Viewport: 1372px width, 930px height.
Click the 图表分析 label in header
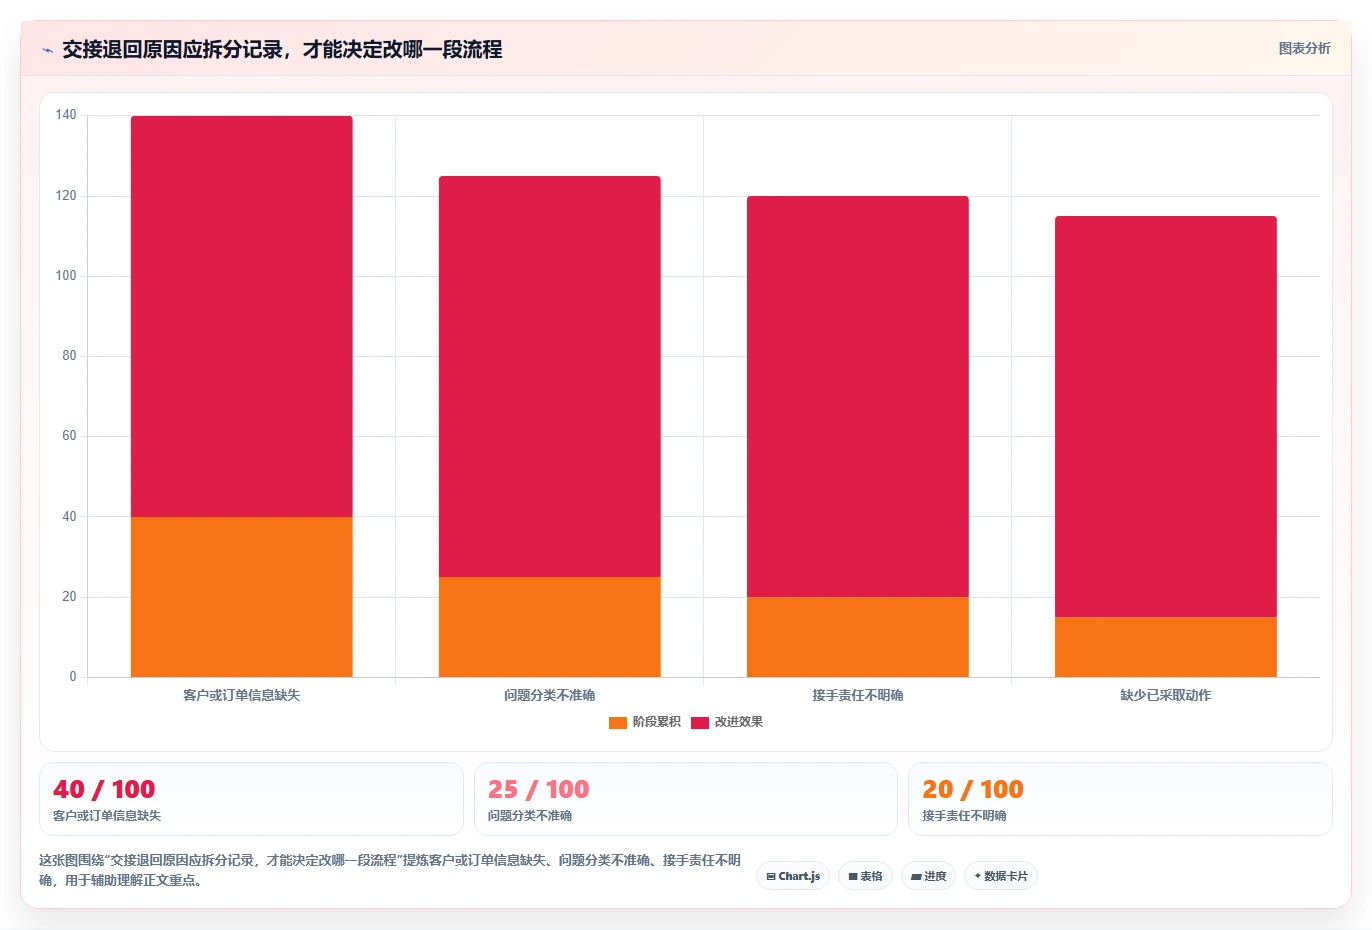[1304, 48]
